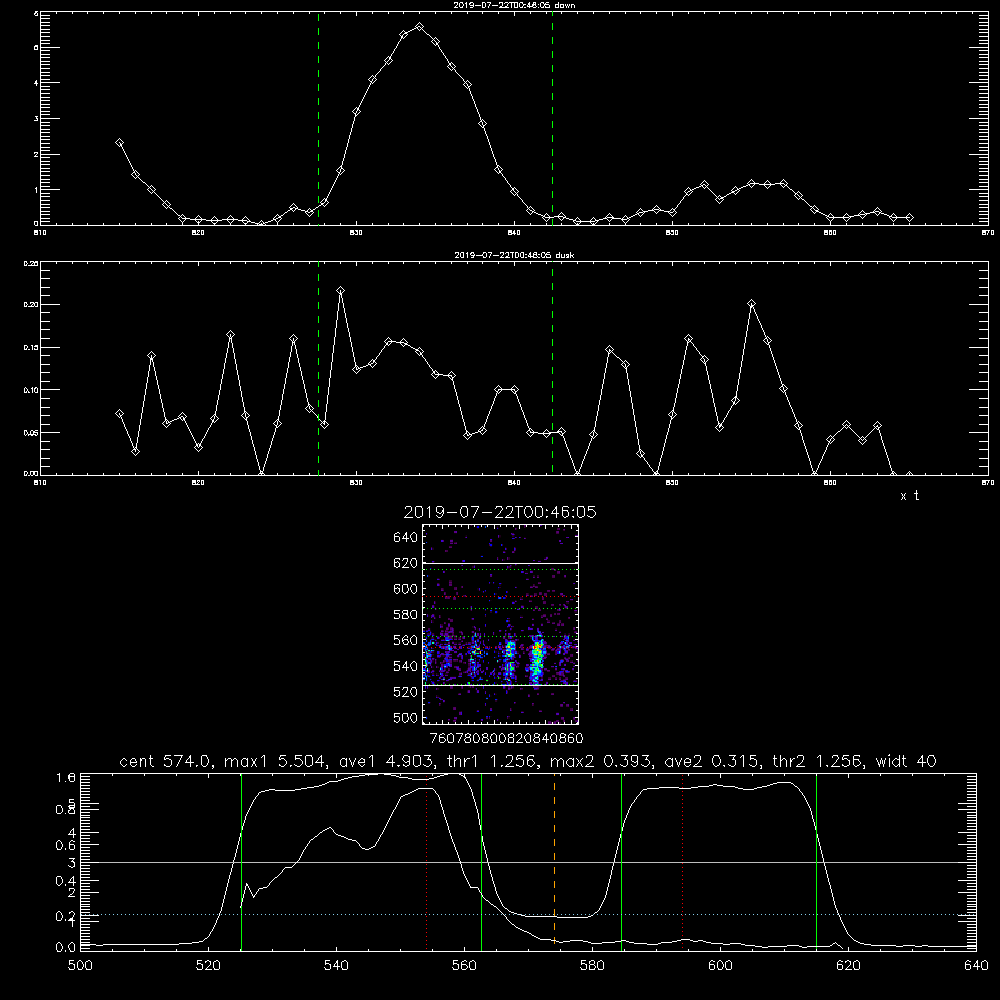The width and height of the screenshot is (1000, 1000).
Task: Click x-axis label '600' of bottom plot
Action: point(720,966)
